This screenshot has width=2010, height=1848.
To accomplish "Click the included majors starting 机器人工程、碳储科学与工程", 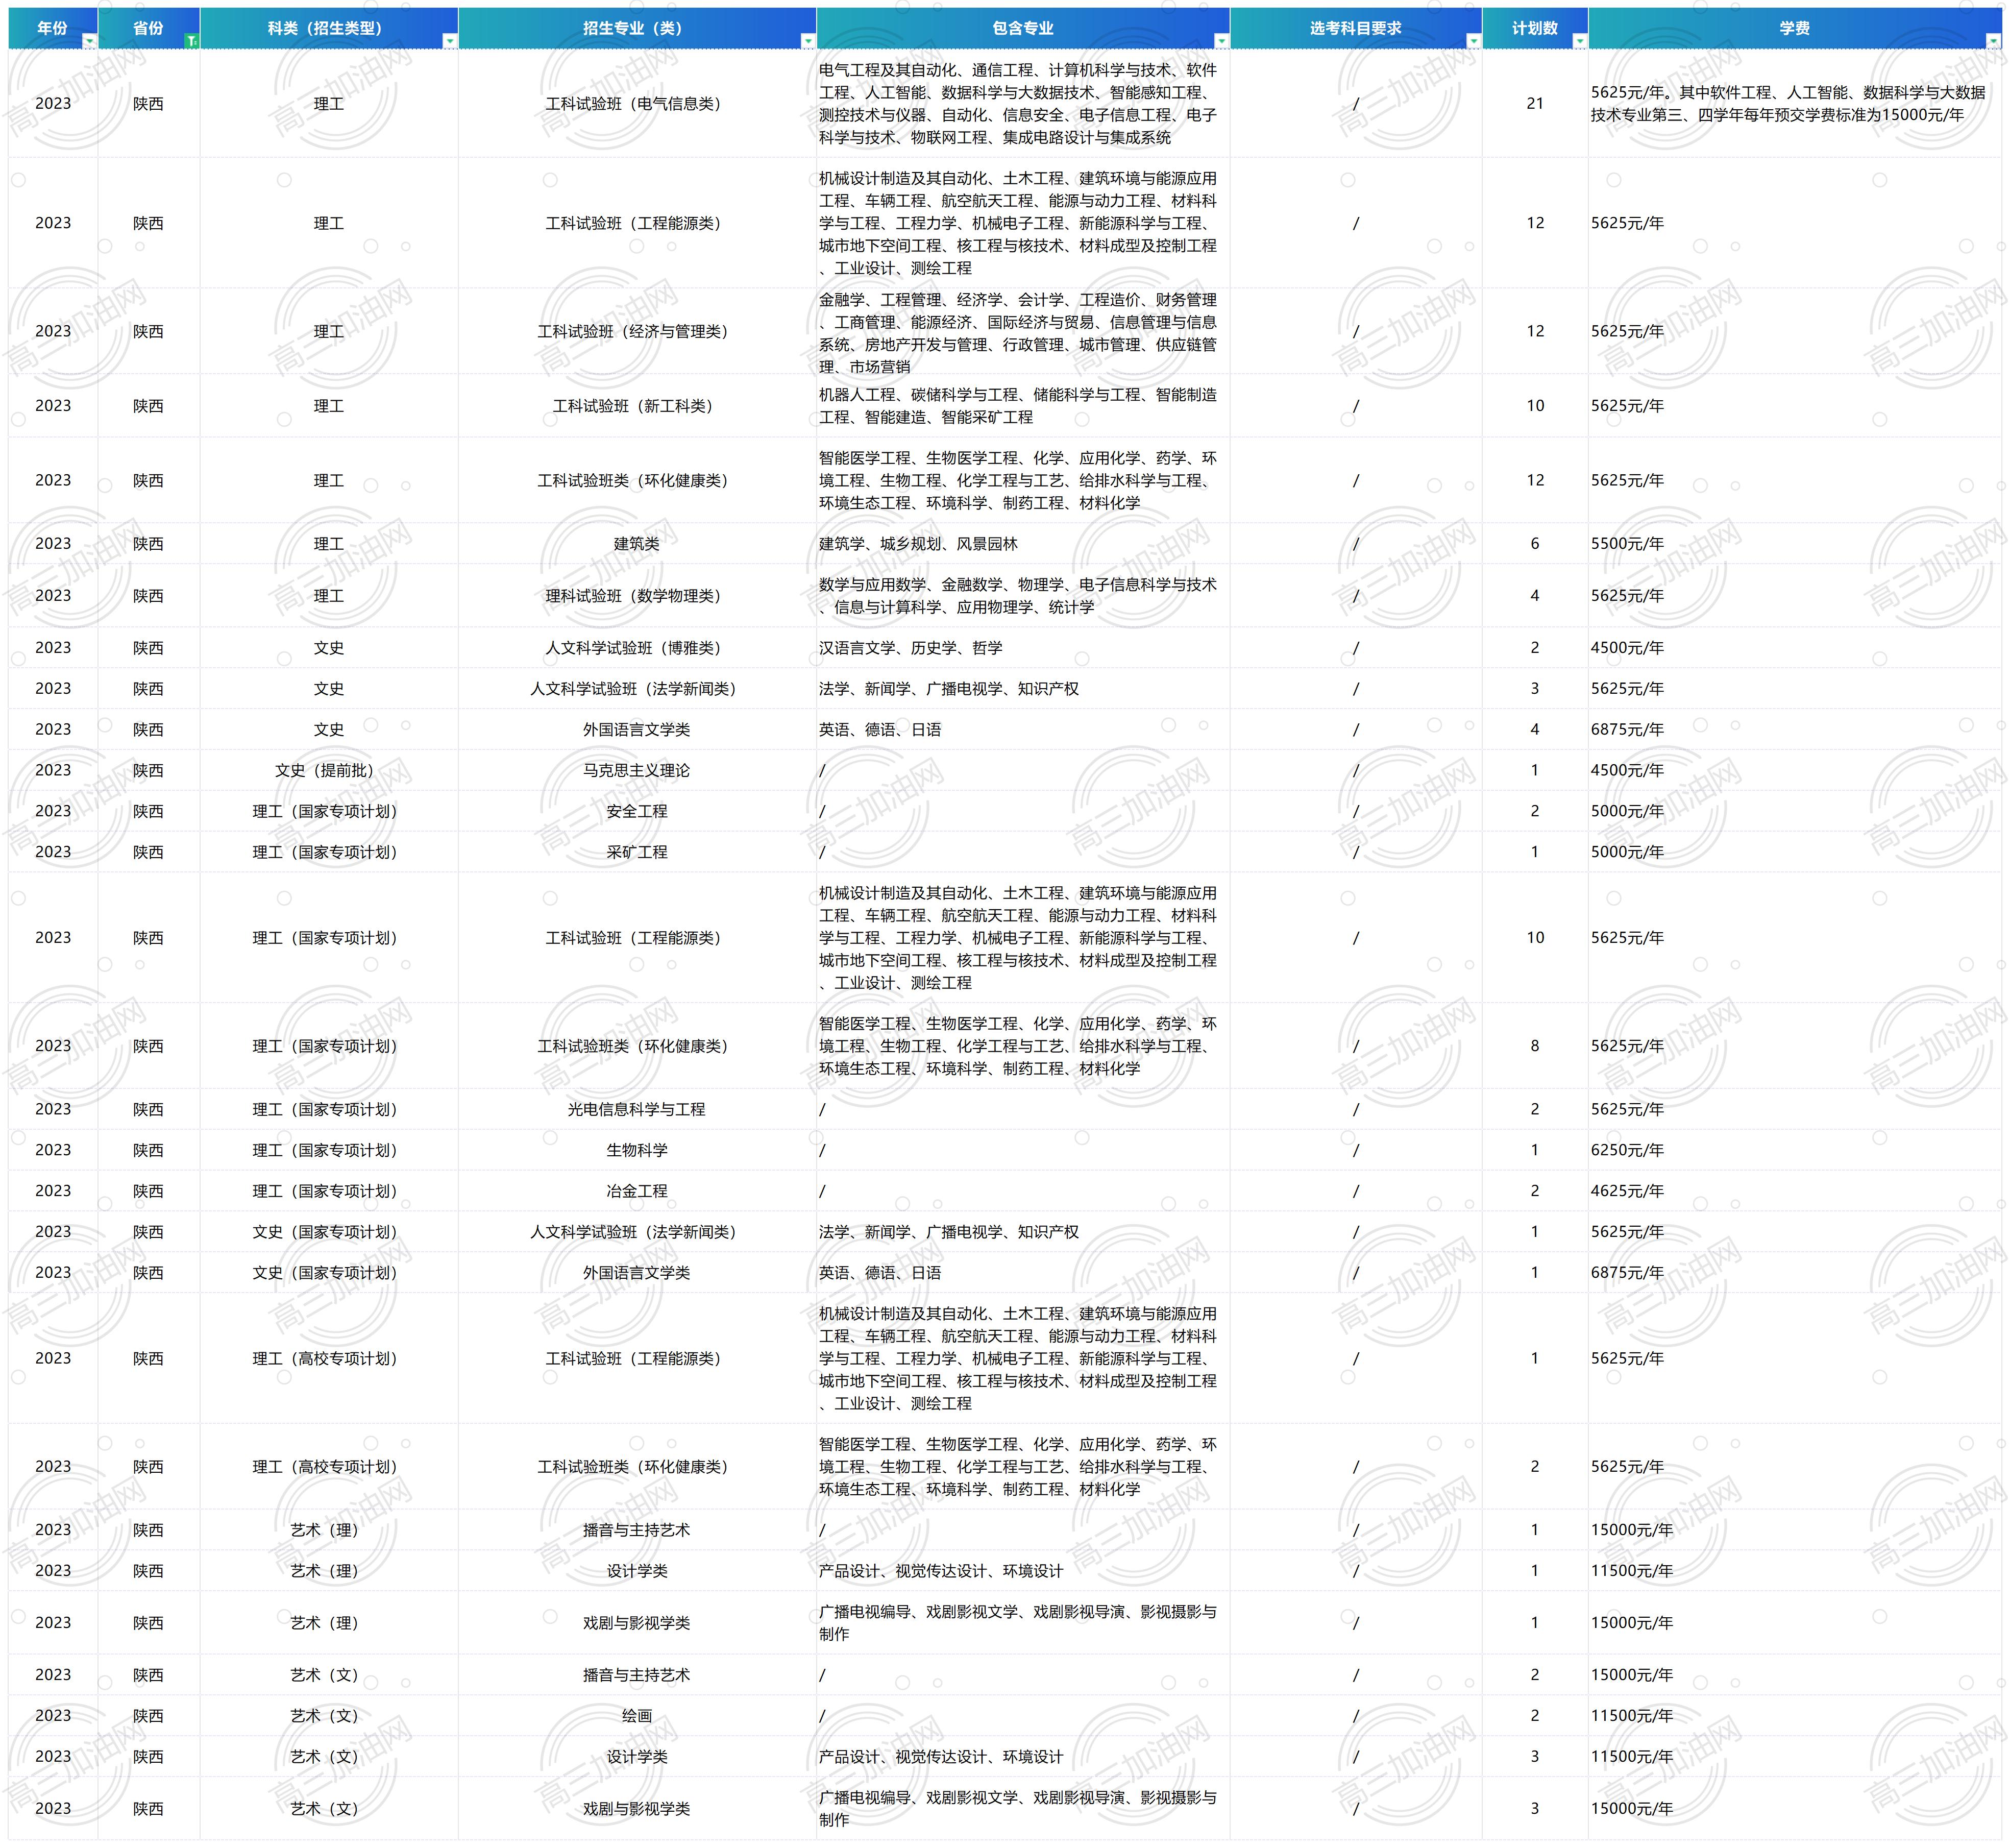I will (x=1023, y=406).
